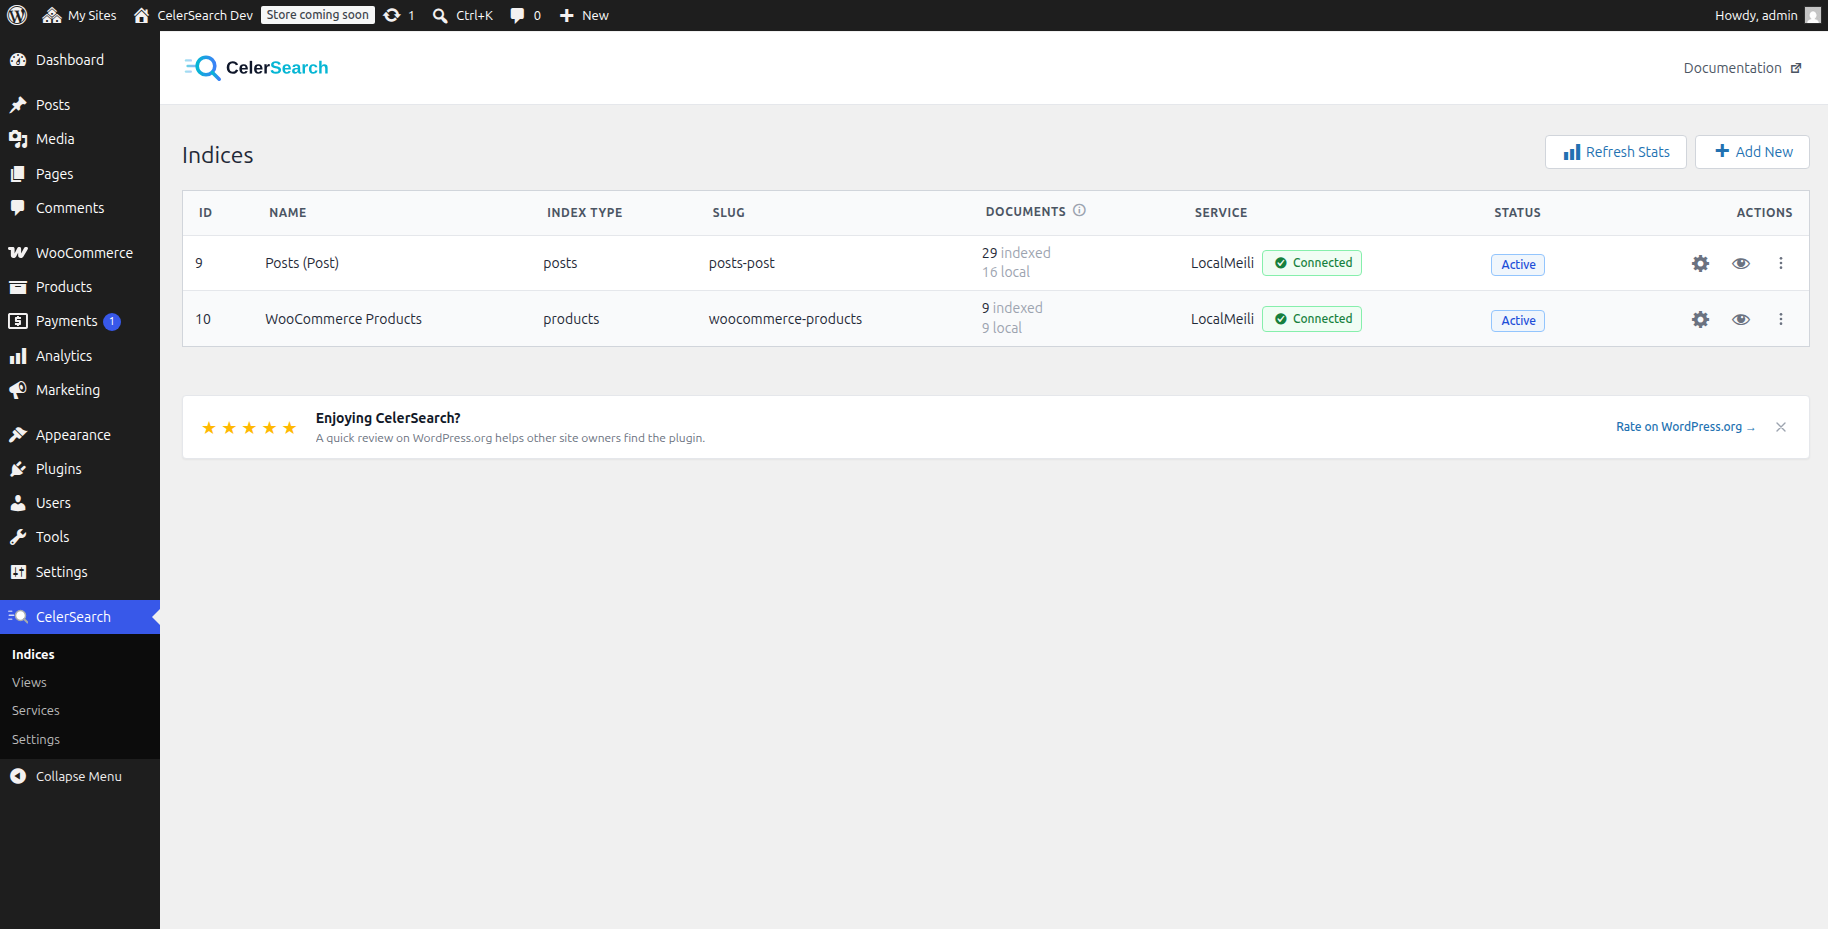Visit CelerSearch Dev site home
The height and width of the screenshot is (929, 1828).
(x=193, y=15)
